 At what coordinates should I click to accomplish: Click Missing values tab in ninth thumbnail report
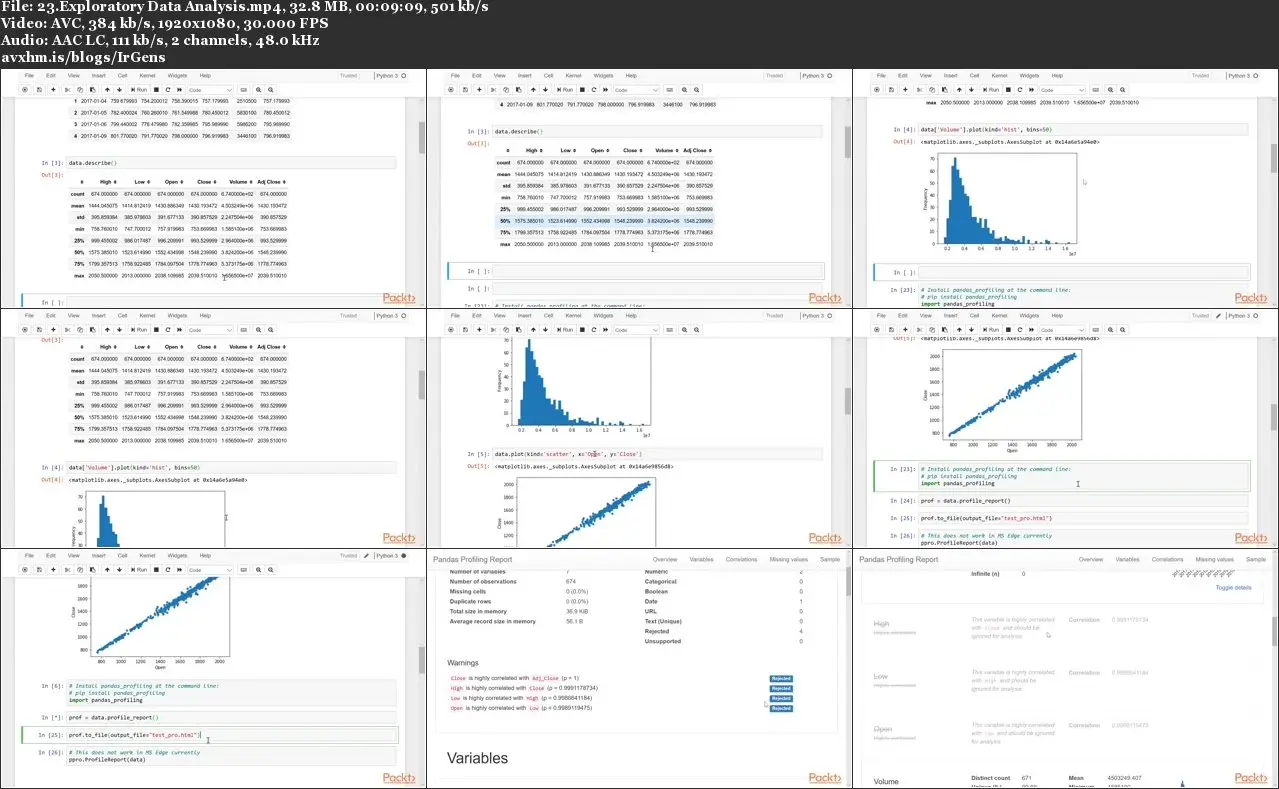coord(1214,560)
